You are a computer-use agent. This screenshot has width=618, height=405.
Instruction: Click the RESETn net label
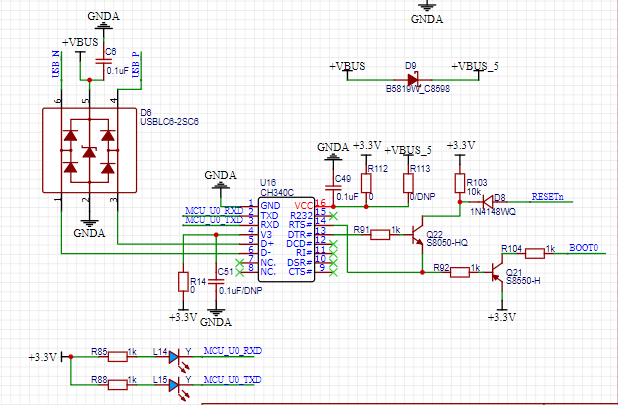click(x=547, y=196)
